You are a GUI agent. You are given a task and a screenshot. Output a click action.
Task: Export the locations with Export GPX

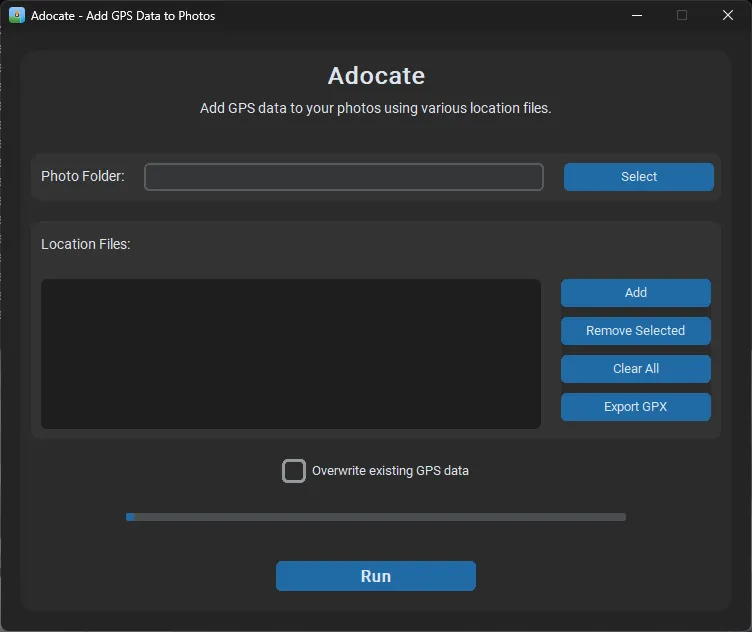point(635,407)
